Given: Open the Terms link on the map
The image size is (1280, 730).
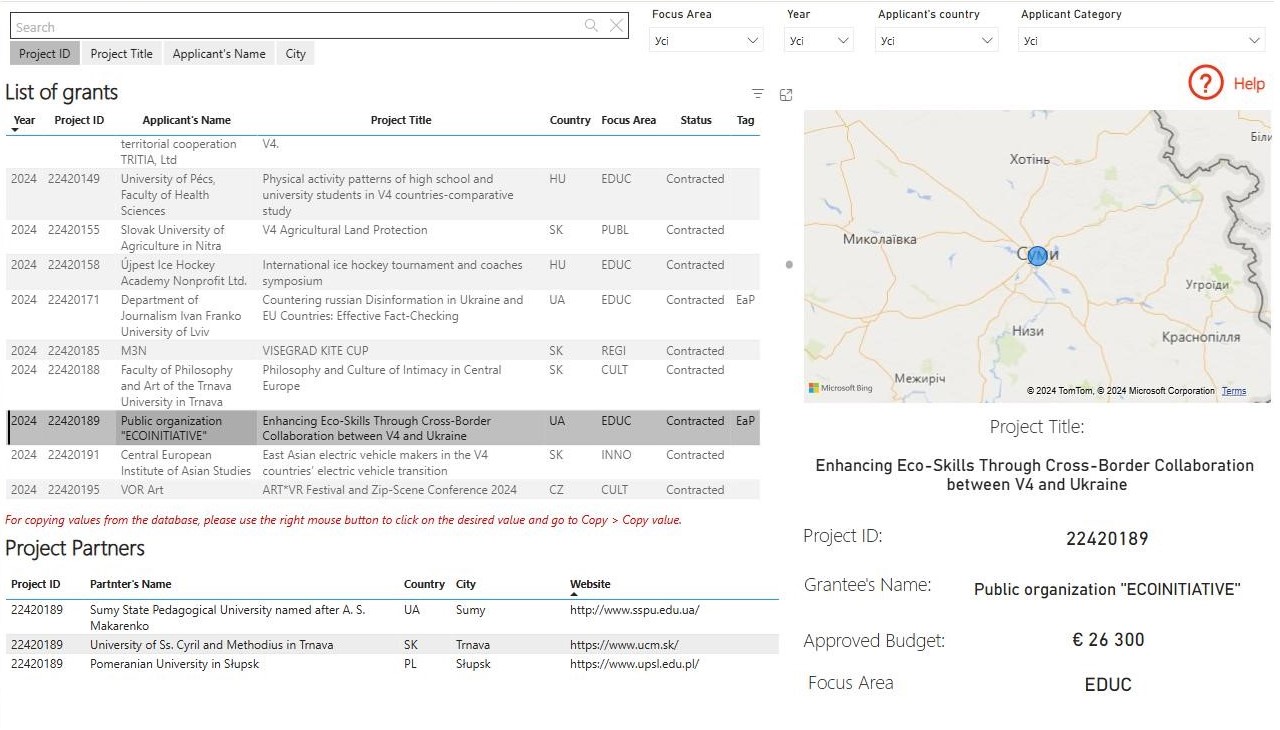Looking at the screenshot, I should [x=1234, y=391].
